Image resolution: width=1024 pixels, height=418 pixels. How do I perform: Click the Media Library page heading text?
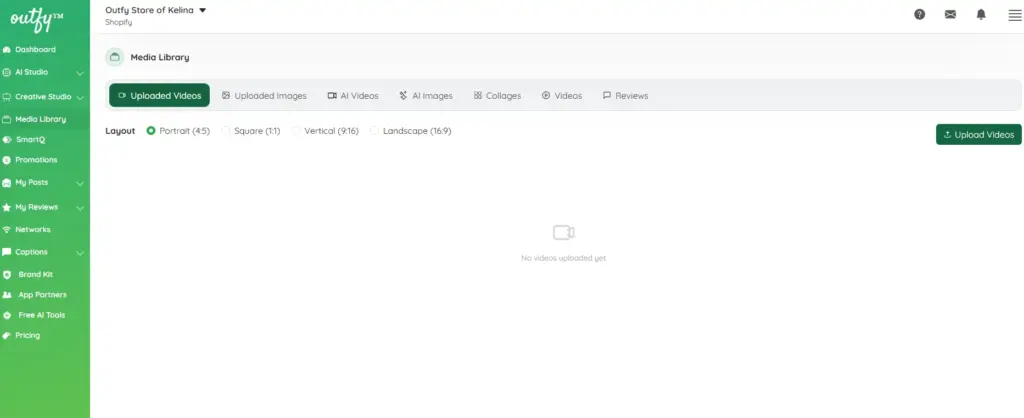pyautogui.click(x=160, y=57)
